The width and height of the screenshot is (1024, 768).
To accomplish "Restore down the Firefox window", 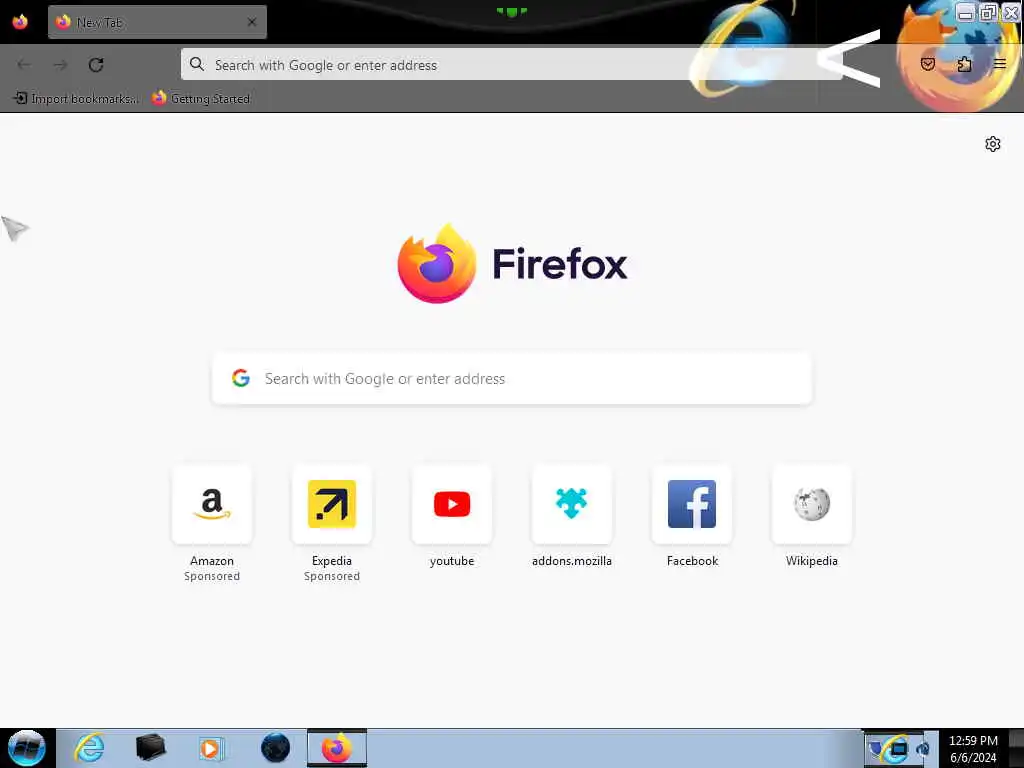I will pos(989,12).
